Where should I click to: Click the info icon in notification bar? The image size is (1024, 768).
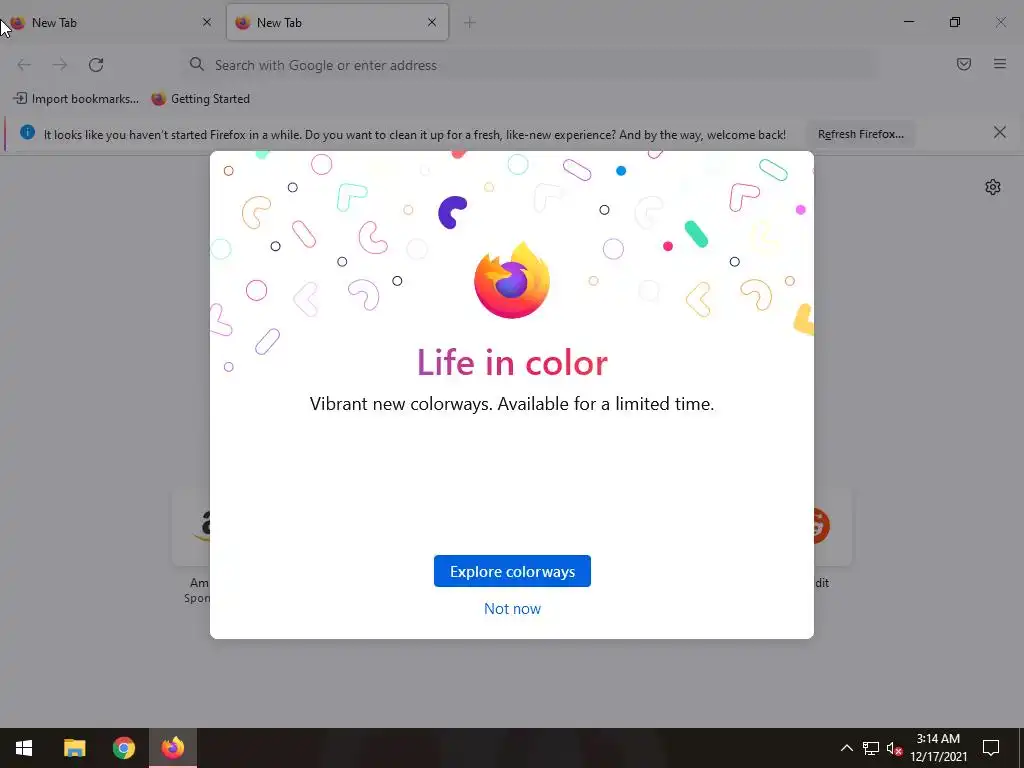click(27, 133)
